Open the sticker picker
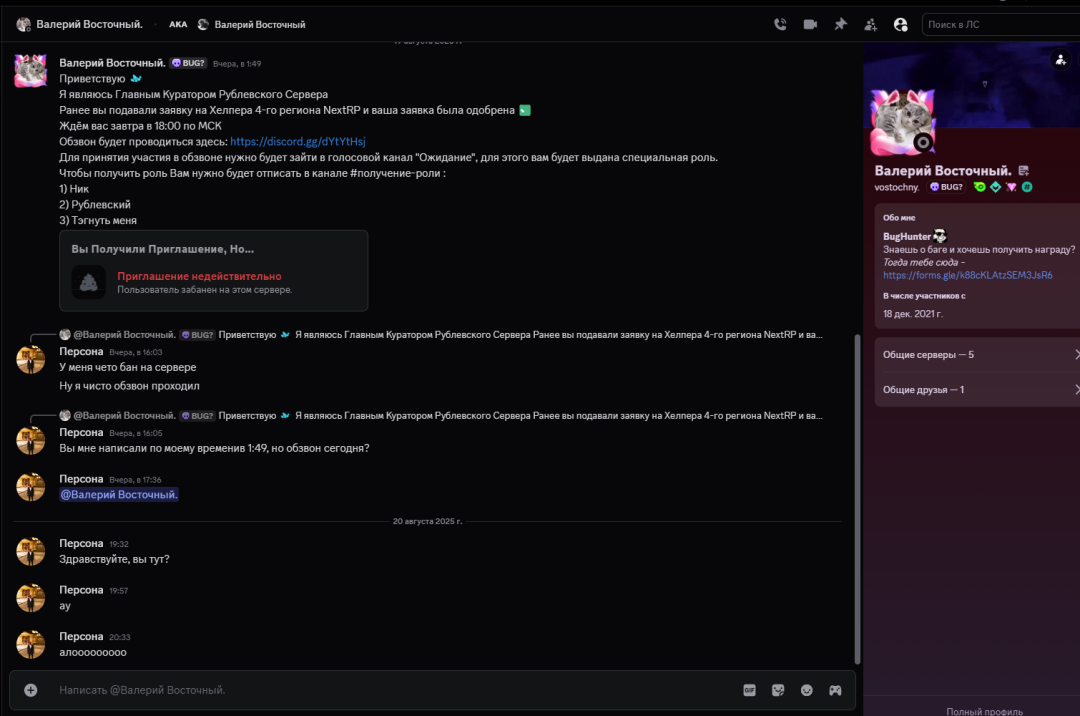Image resolution: width=1080 pixels, height=716 pixels. (x=778, y=690)
